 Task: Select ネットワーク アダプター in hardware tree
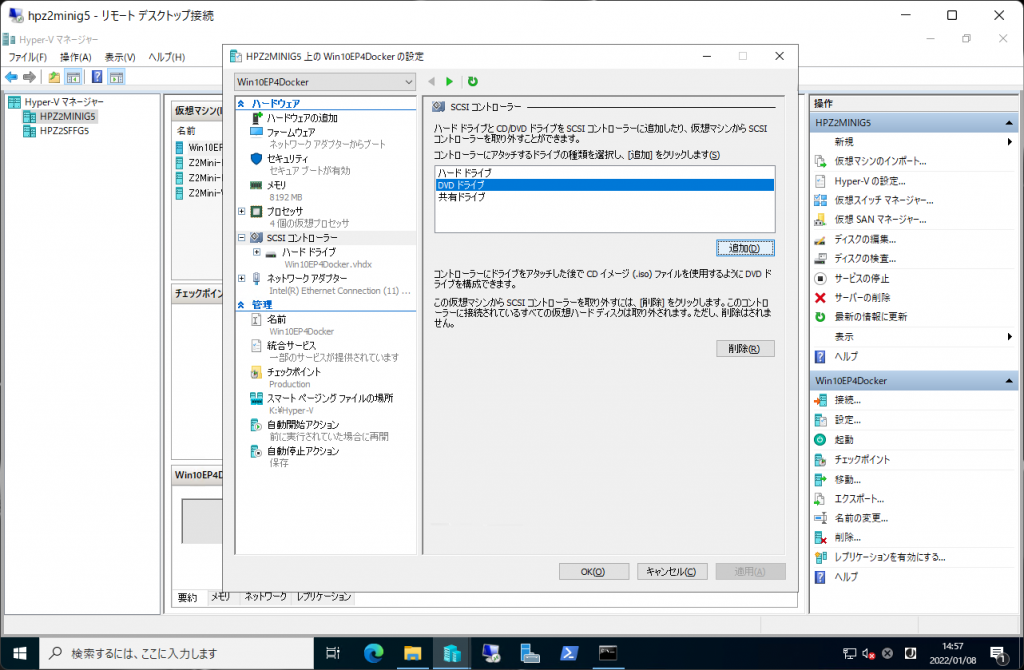coord(306,278)
